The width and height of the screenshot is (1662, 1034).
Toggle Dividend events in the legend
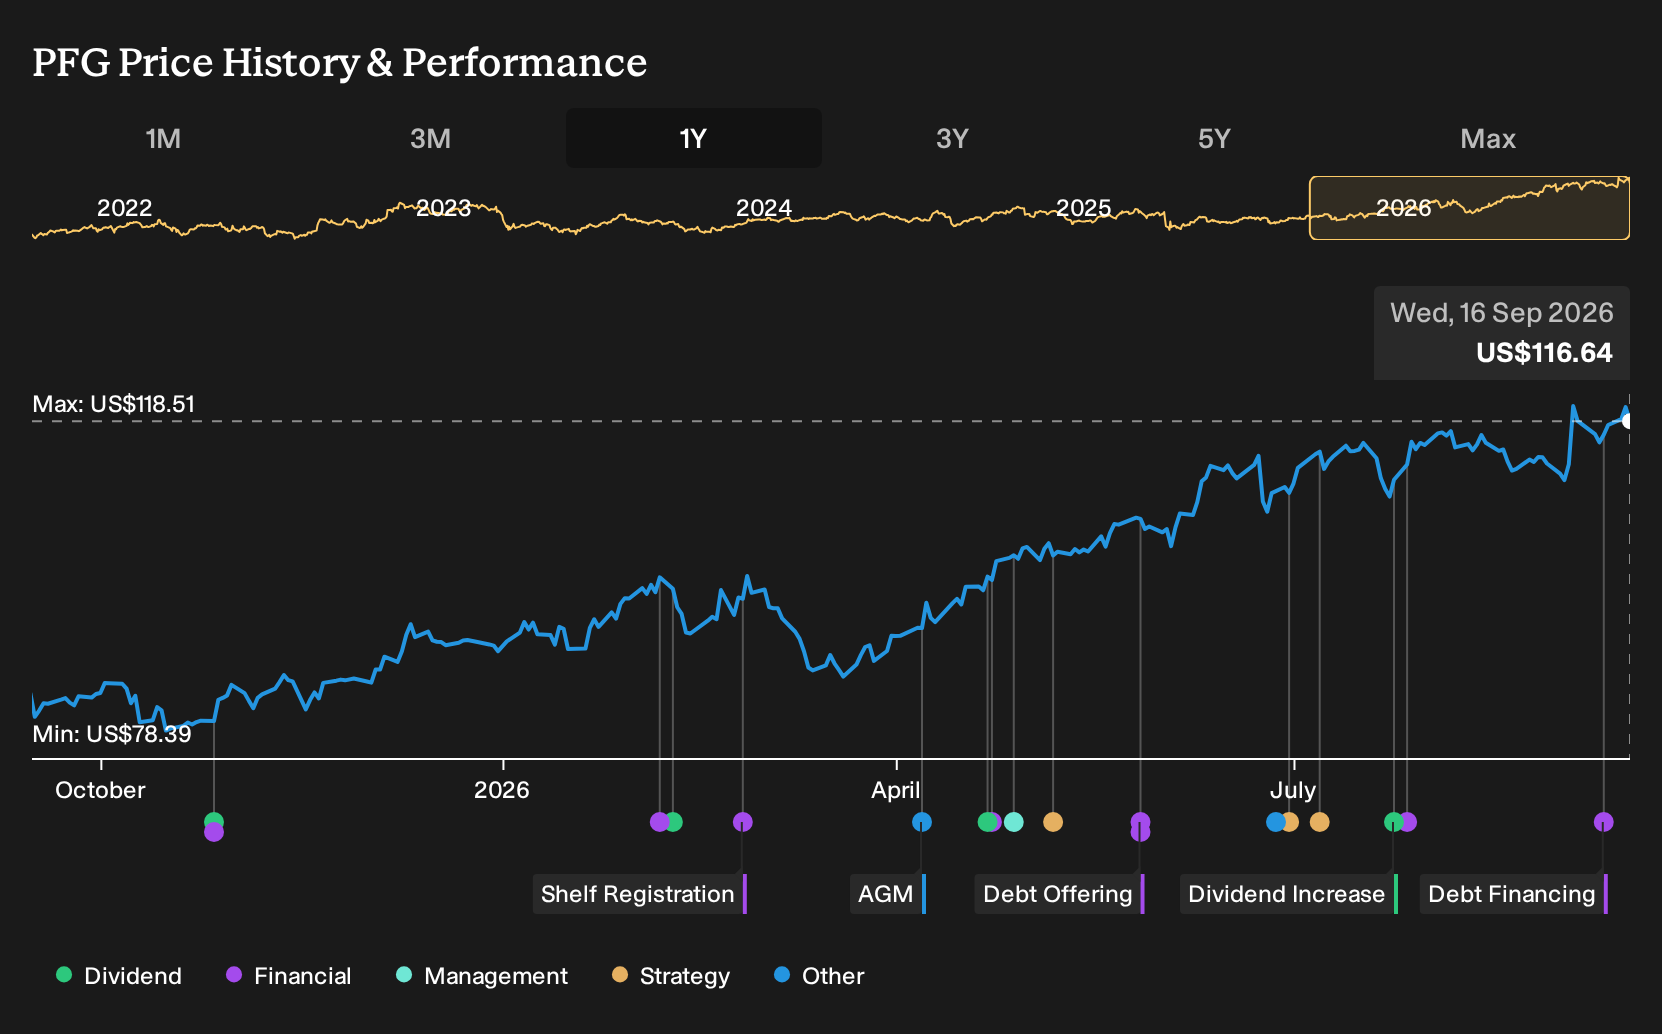[119, 976]
